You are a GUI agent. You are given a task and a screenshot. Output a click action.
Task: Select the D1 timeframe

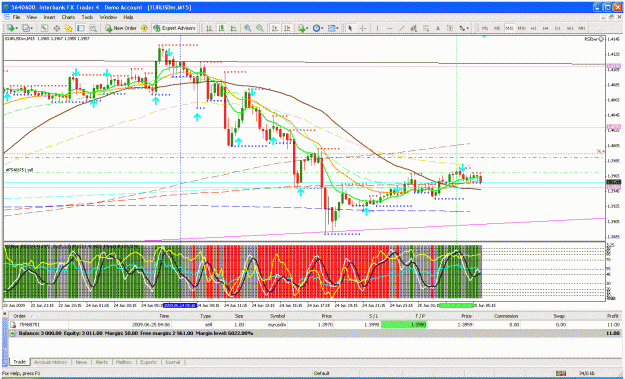point(558,28)
